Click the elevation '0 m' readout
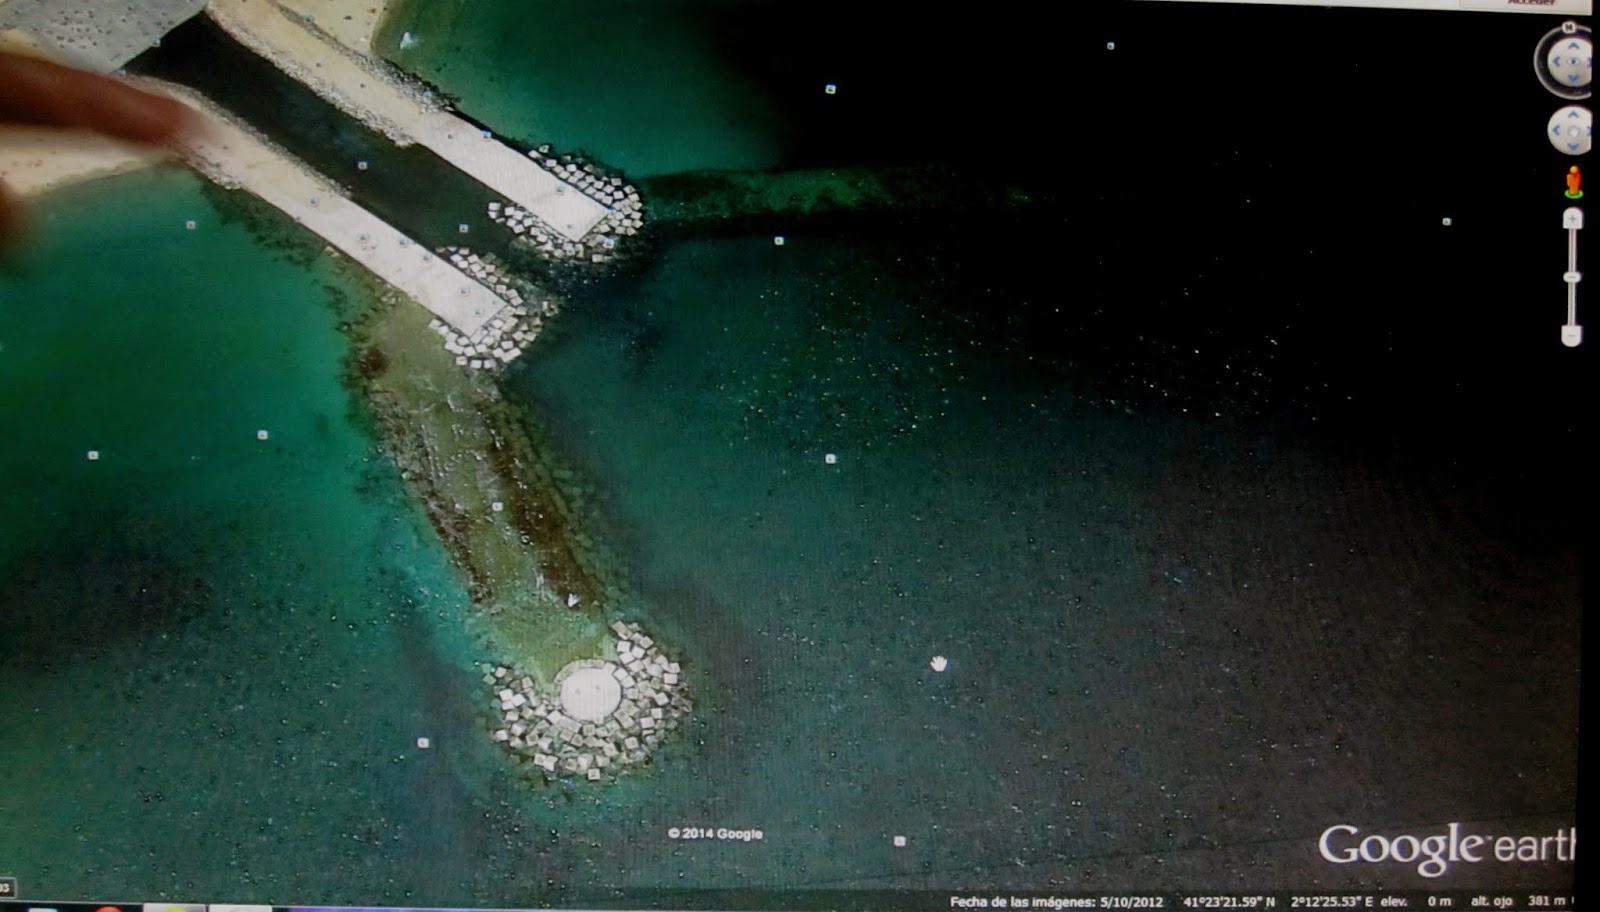 pos(1438,902)
